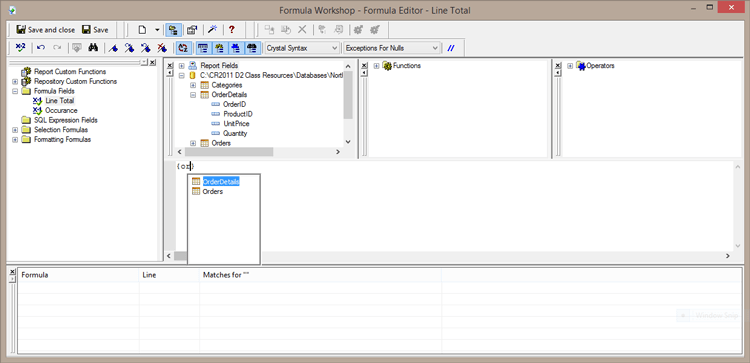Jump to the previous bookmark
Viewport: 750px width, 363px height.
[145, 48]
